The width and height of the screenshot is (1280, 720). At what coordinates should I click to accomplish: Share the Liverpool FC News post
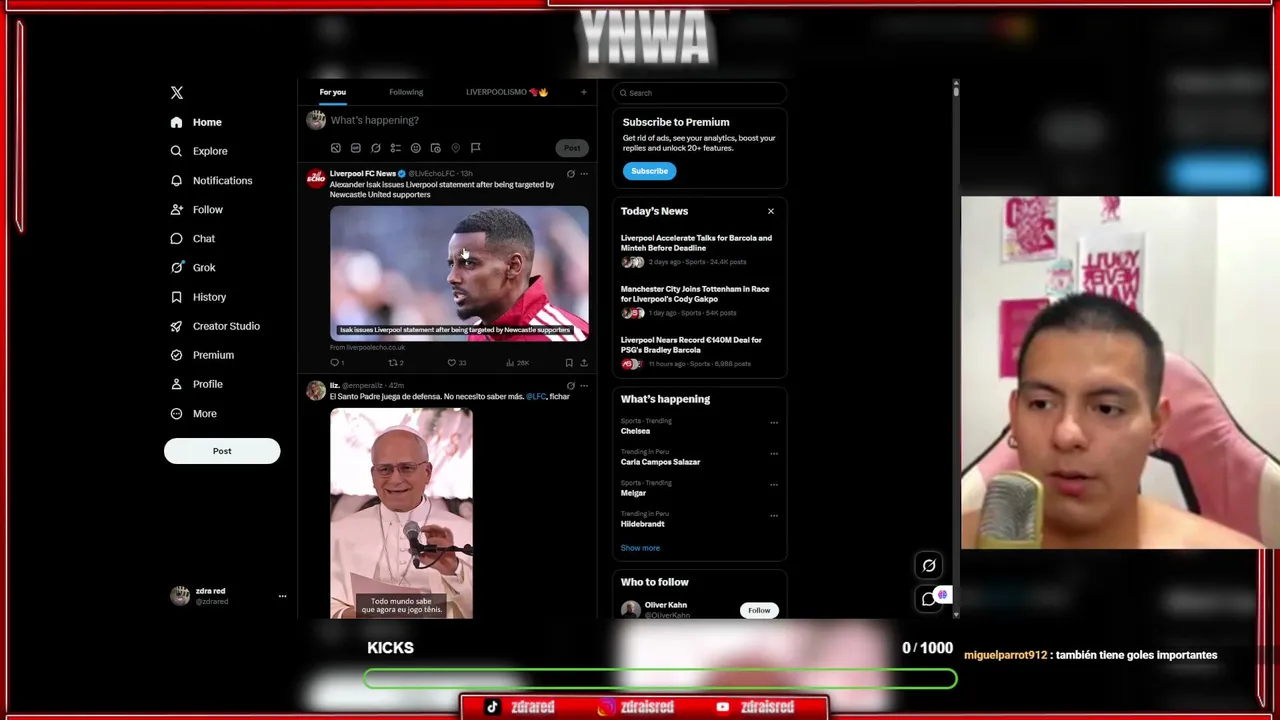584,363
